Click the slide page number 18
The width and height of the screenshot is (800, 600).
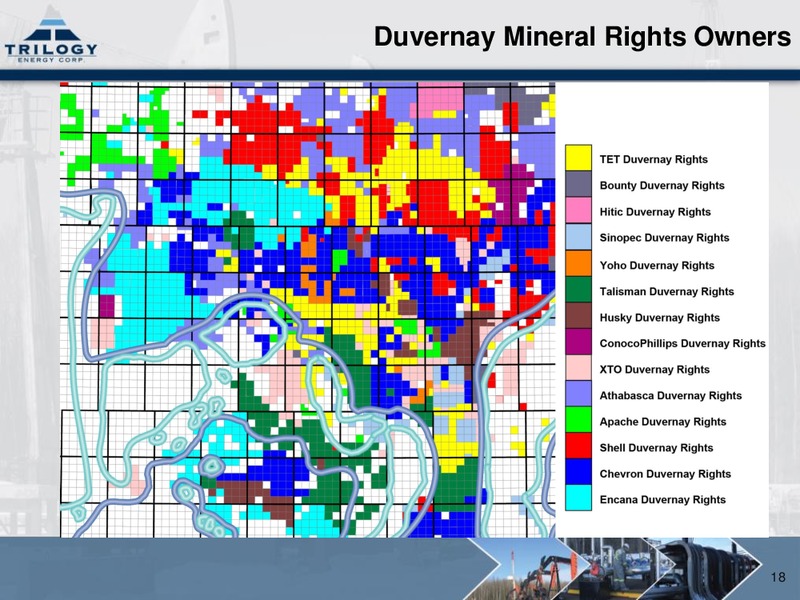(x=778, y=577)
